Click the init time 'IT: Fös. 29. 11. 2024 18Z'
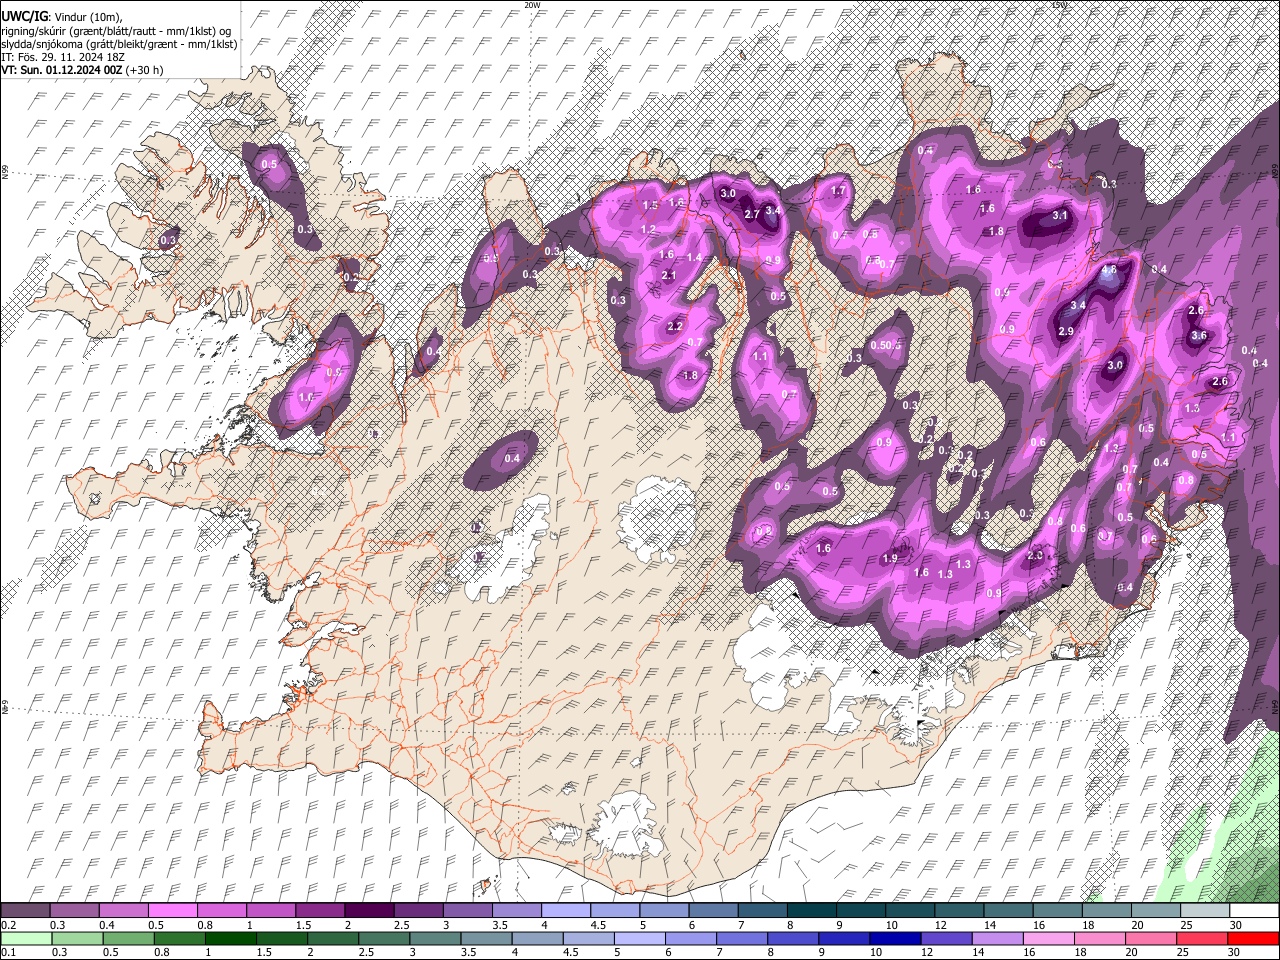Viewport: 1280px width, 960px height. pyautogui.click(x=62, y=57)
